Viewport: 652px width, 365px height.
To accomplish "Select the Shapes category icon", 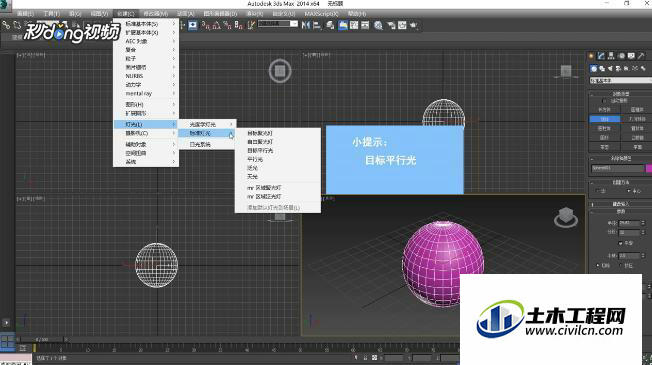I will point(602,69).
